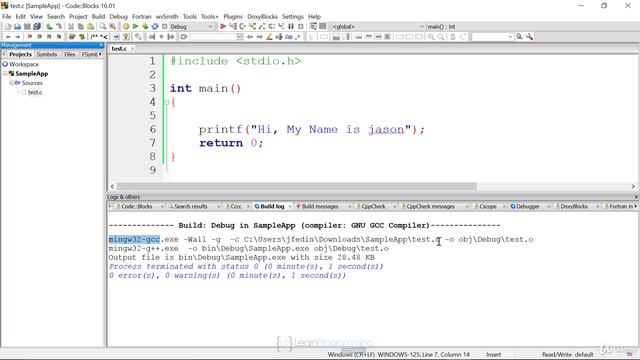Click the debugger Step into icon
This screenshot has height=360, width=640.
pyautogui.click(x=252, y=27)
